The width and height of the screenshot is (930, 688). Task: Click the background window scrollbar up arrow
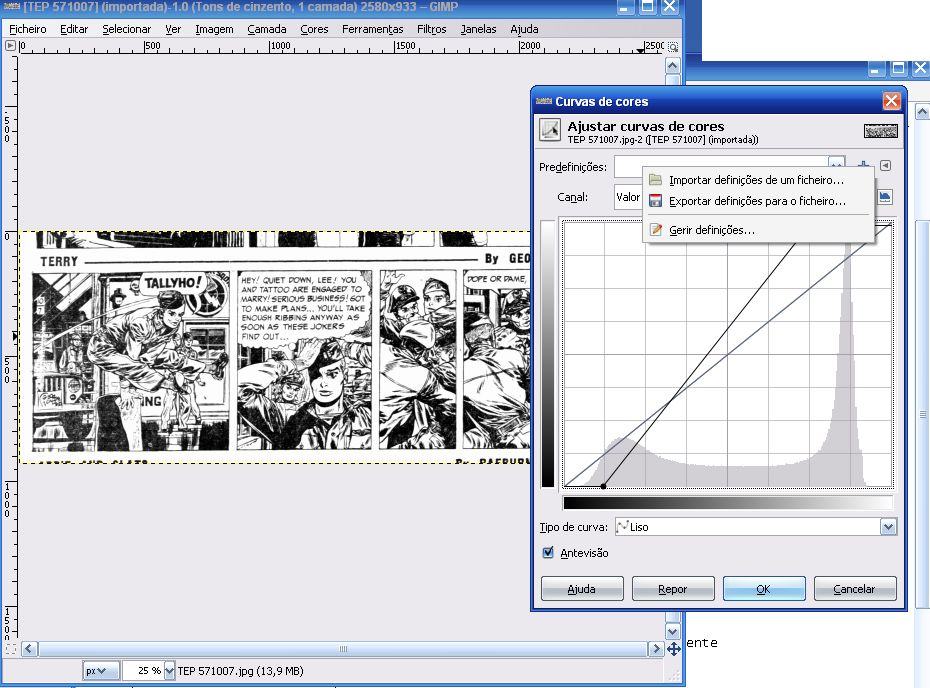922,112
